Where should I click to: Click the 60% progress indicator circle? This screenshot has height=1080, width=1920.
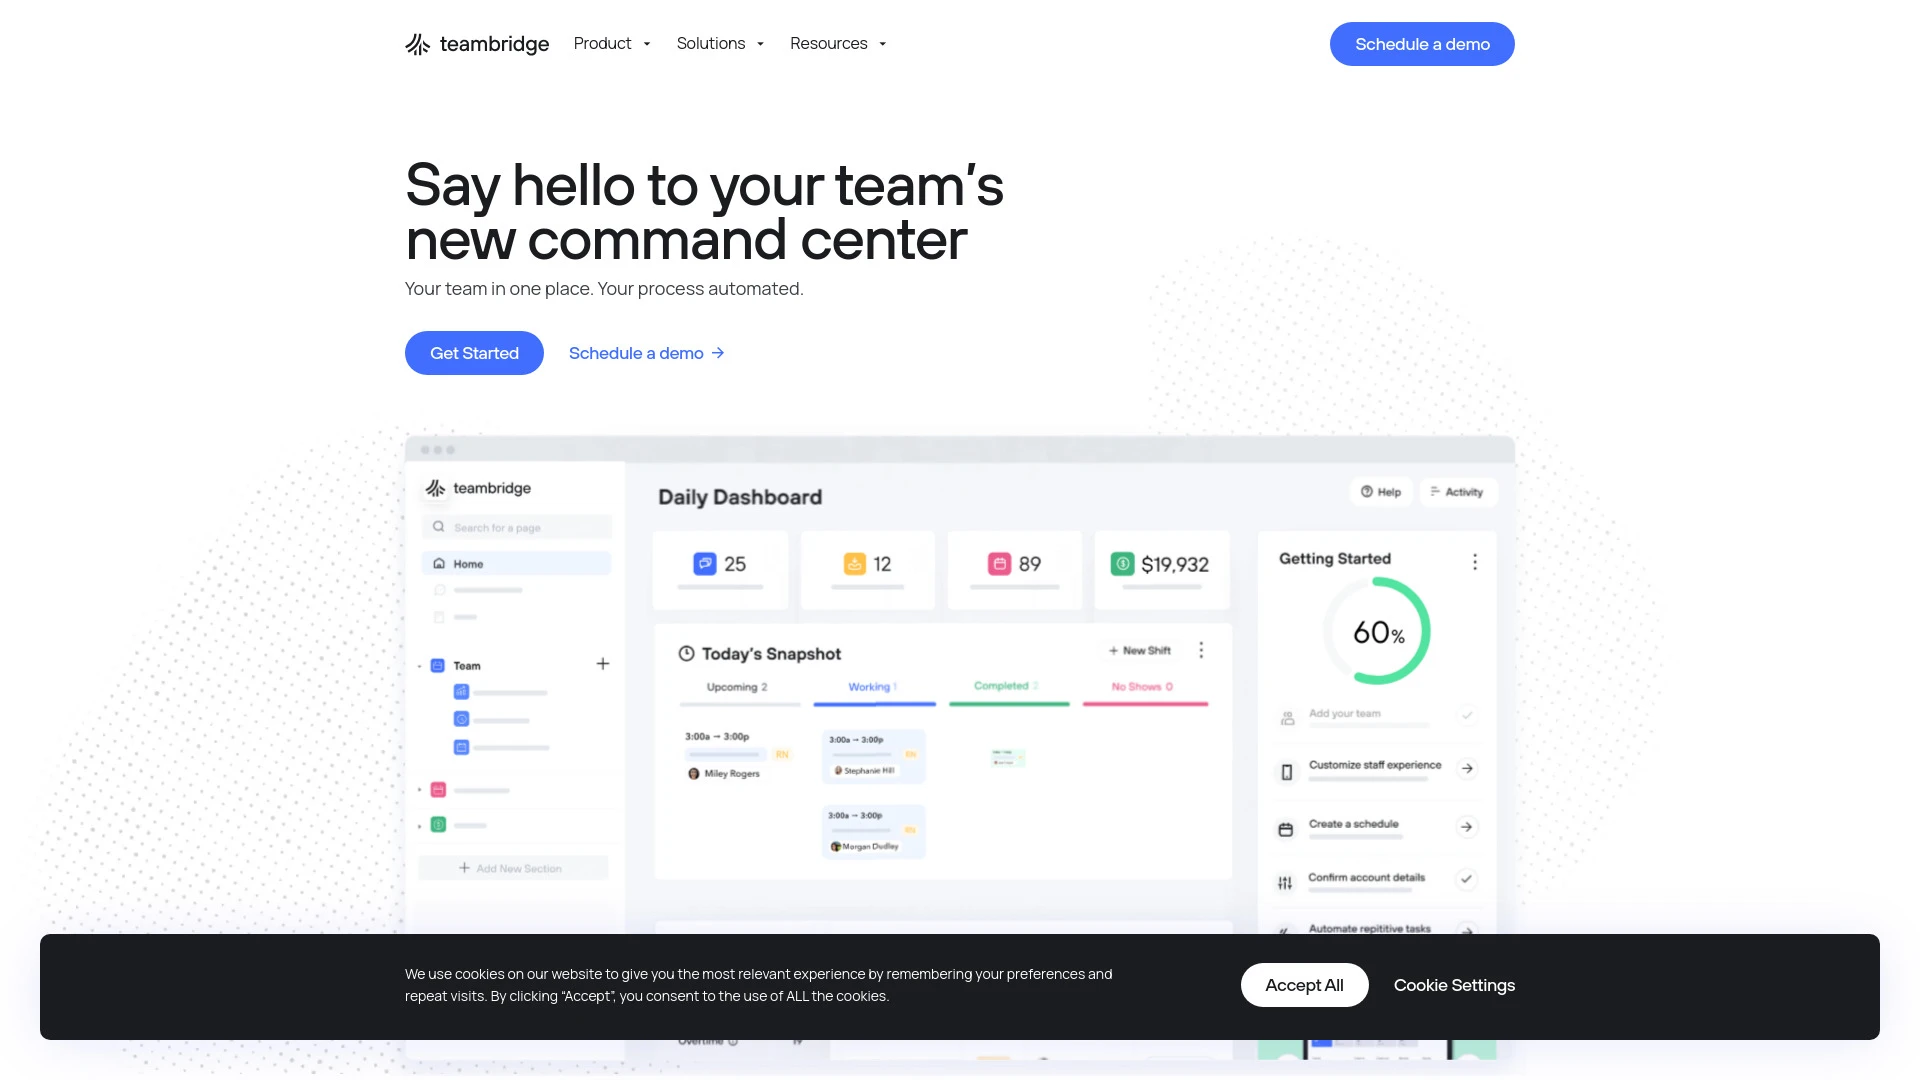pyautogui.click(x=1375, y=632)
